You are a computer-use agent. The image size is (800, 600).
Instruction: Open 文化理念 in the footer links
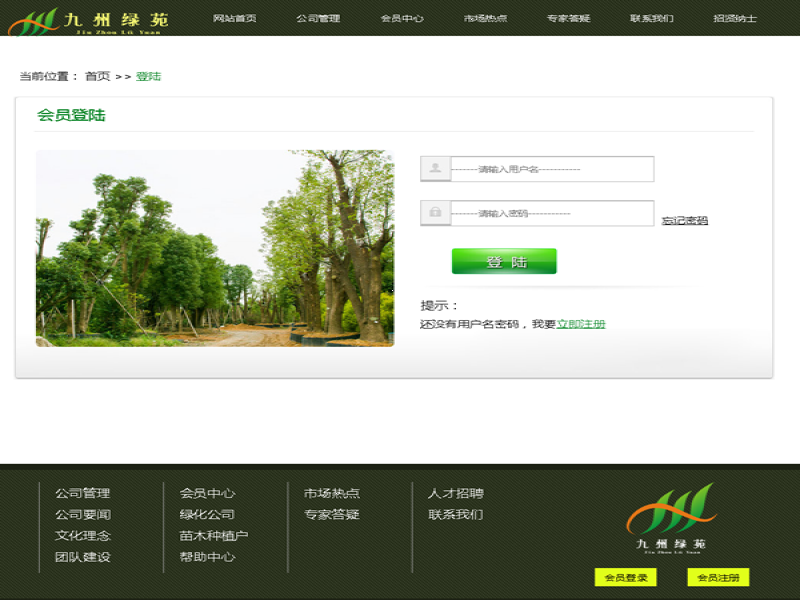(x=83, y=536)
